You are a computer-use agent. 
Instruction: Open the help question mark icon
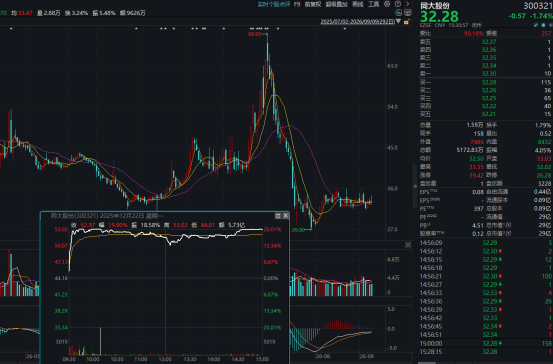(398, 4)
